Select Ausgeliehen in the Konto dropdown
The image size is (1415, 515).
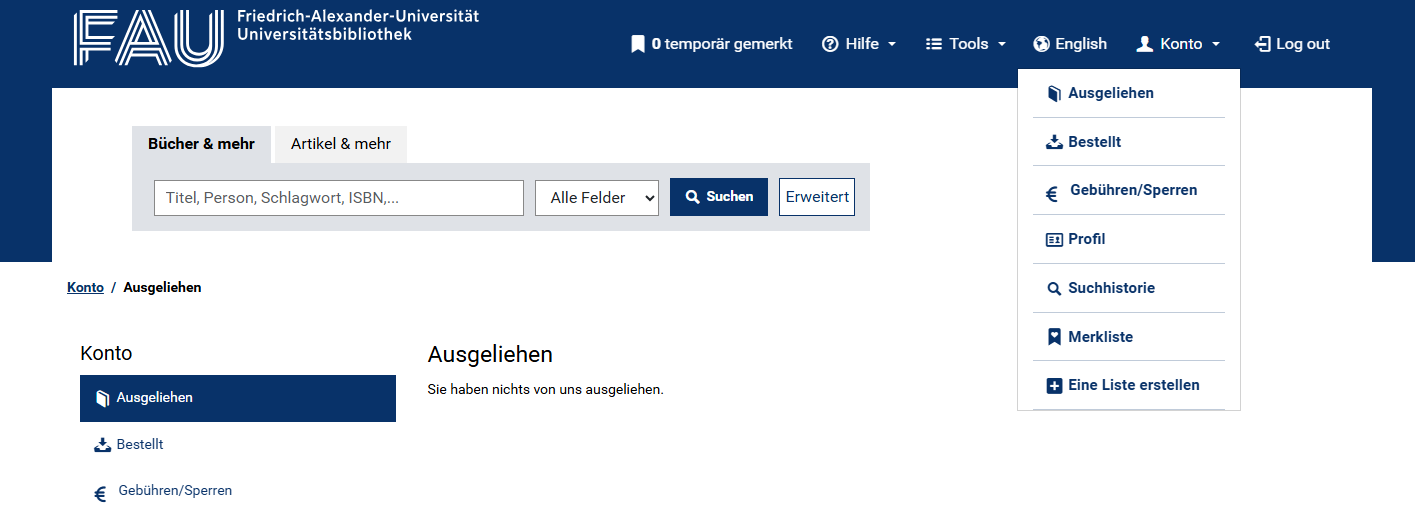(1129, 93)
